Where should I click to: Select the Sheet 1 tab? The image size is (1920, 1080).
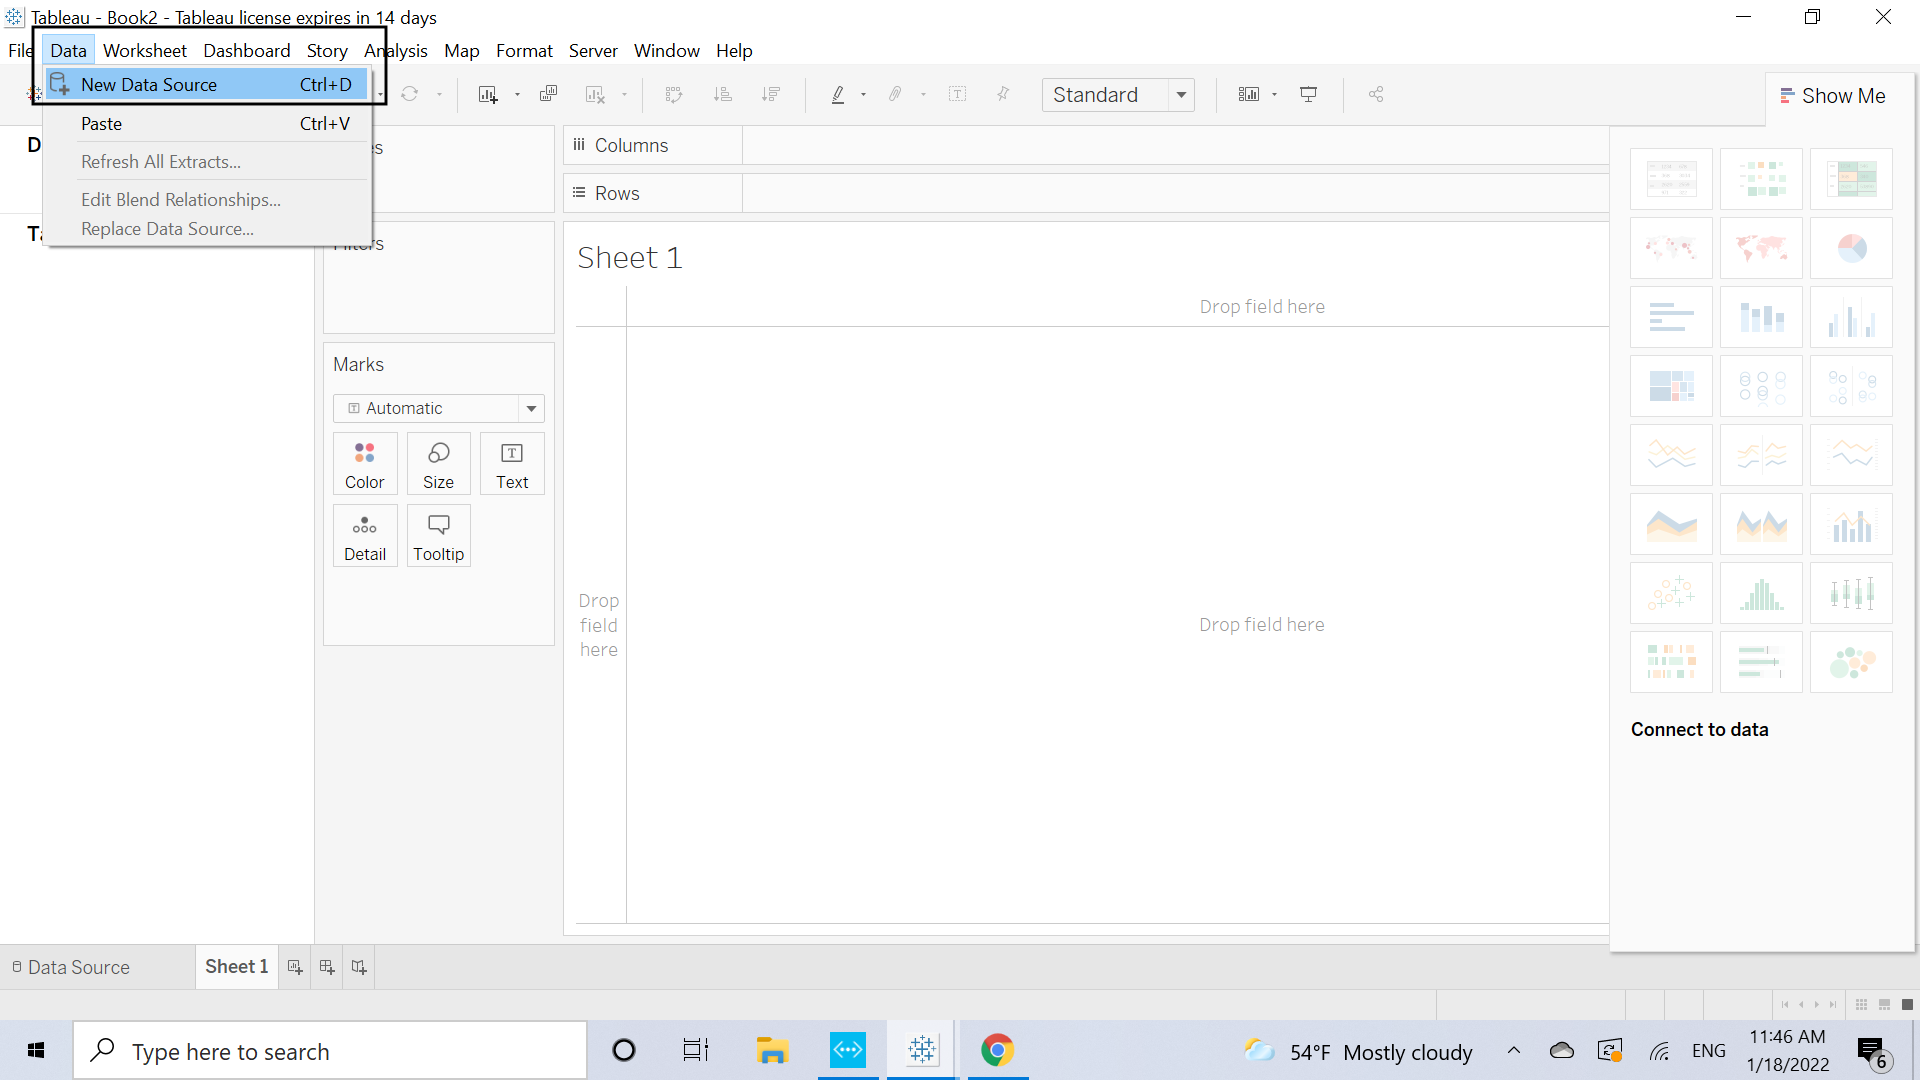237,967
